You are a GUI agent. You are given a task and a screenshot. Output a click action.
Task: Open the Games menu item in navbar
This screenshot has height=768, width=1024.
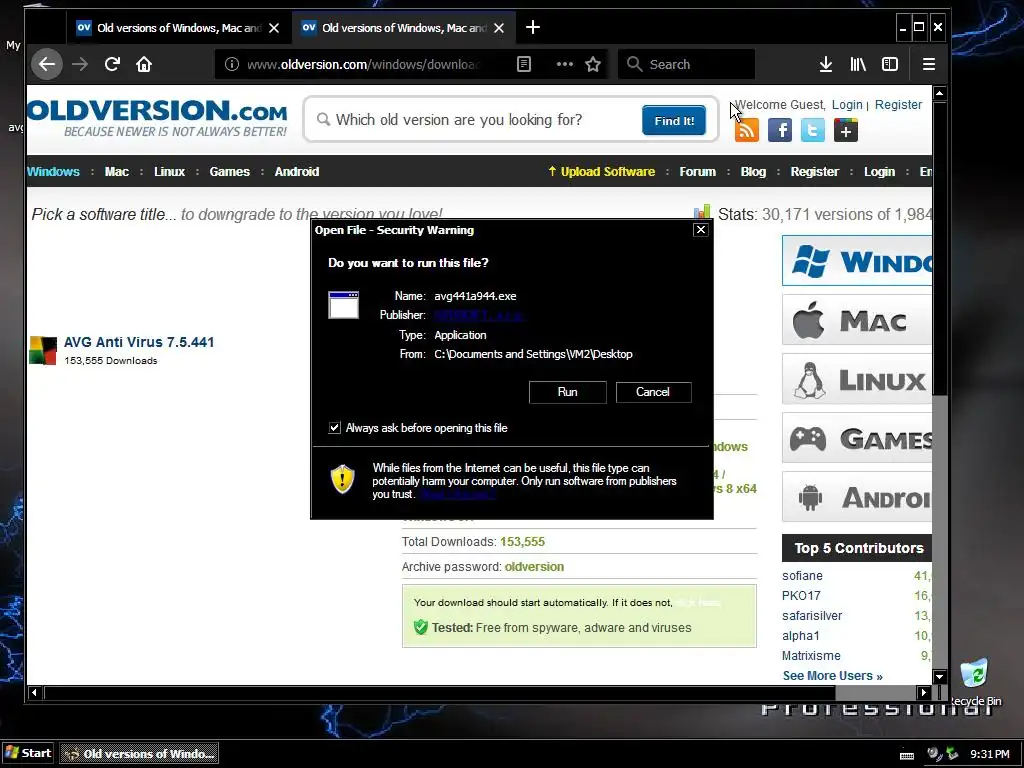[230, 172]
